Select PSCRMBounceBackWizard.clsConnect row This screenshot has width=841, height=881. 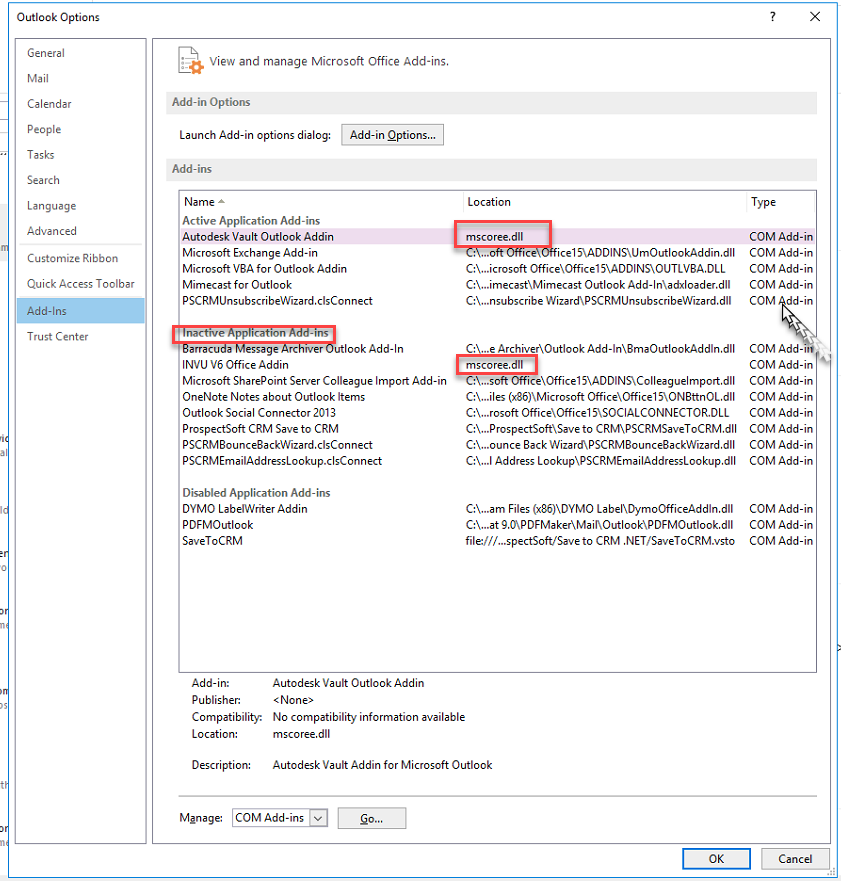tap(497, 445)
